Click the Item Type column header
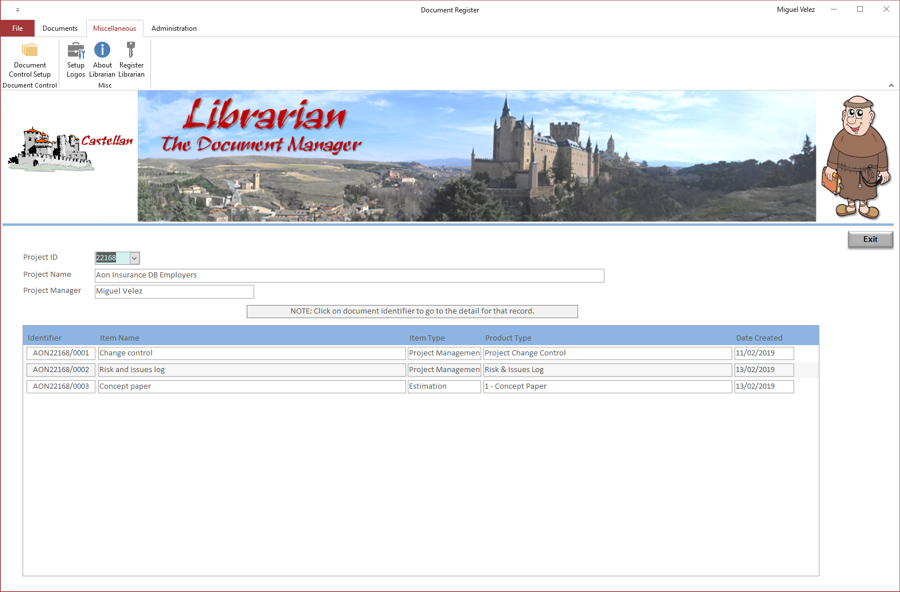The image size is (900, 592). coord(427,338)
